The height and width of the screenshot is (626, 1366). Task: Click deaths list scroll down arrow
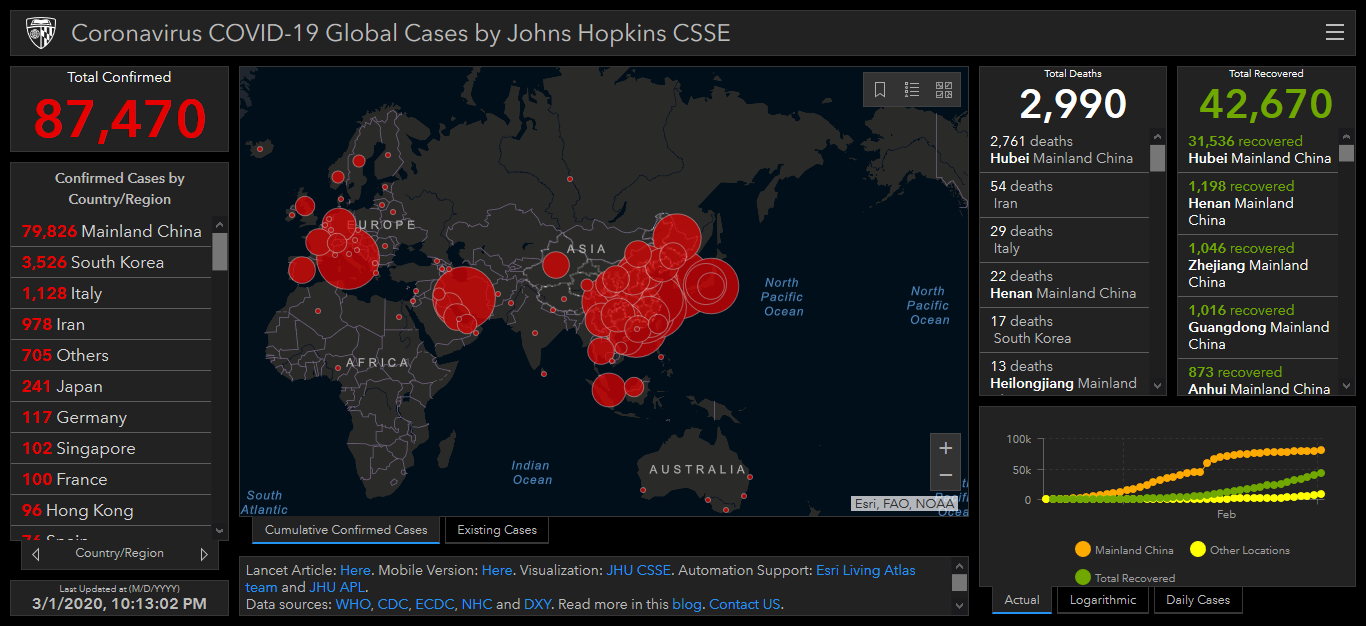pyautogui.click(x=1158, y=386)
